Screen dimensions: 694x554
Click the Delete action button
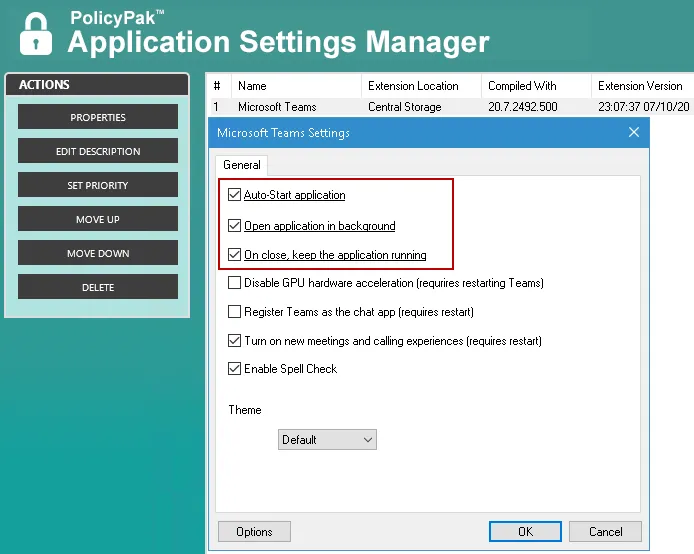tap(98, 288)
